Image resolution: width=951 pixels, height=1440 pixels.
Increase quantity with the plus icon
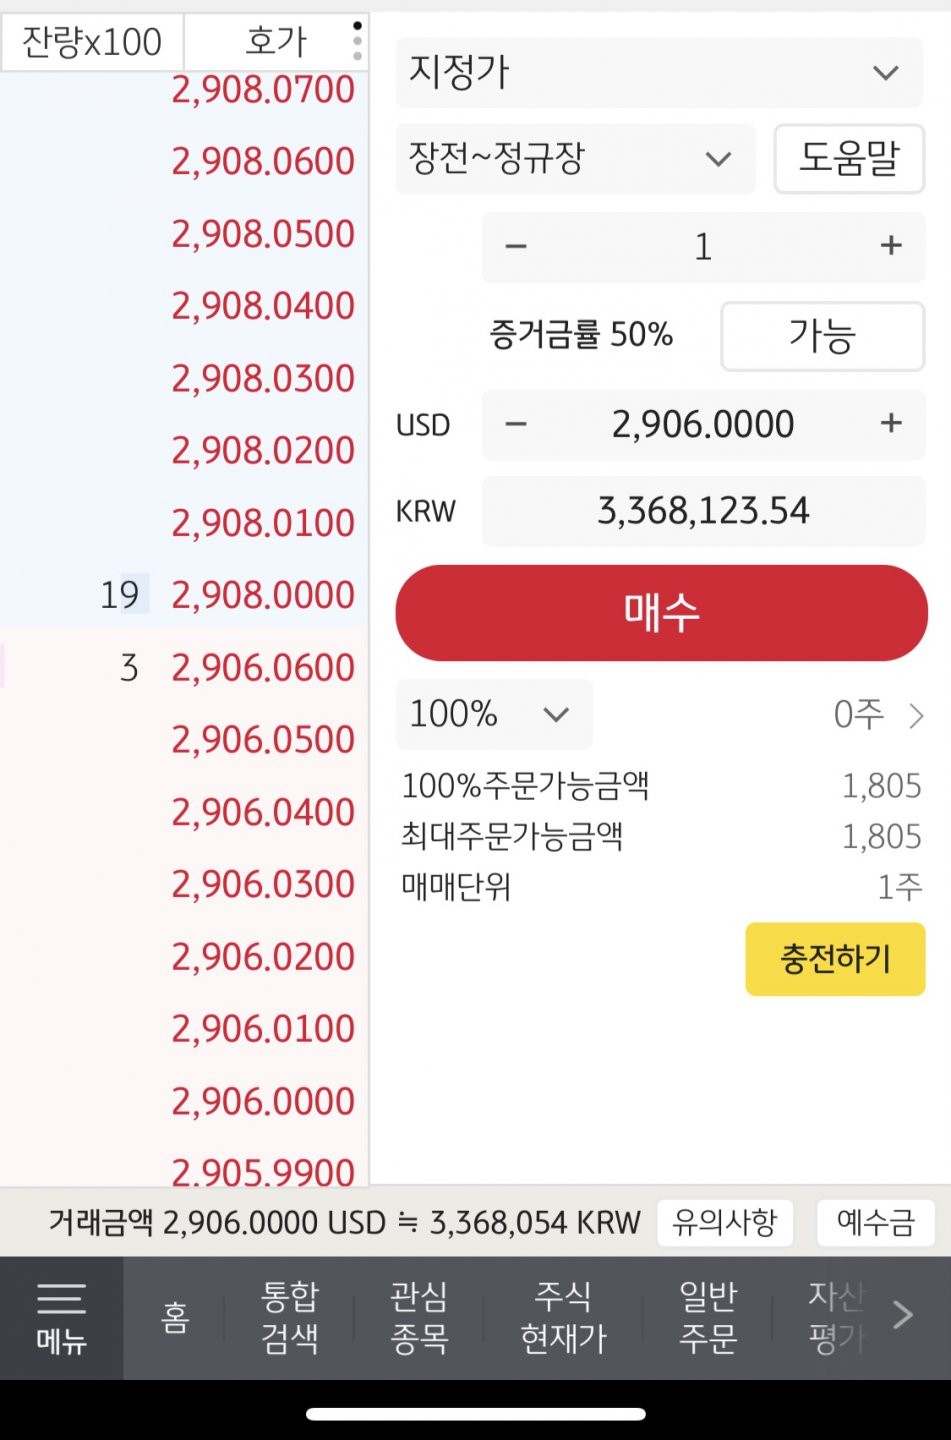891,246
